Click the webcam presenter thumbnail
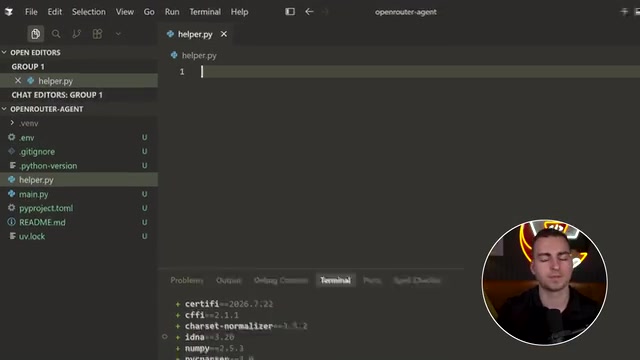 [x=544, y=282]
